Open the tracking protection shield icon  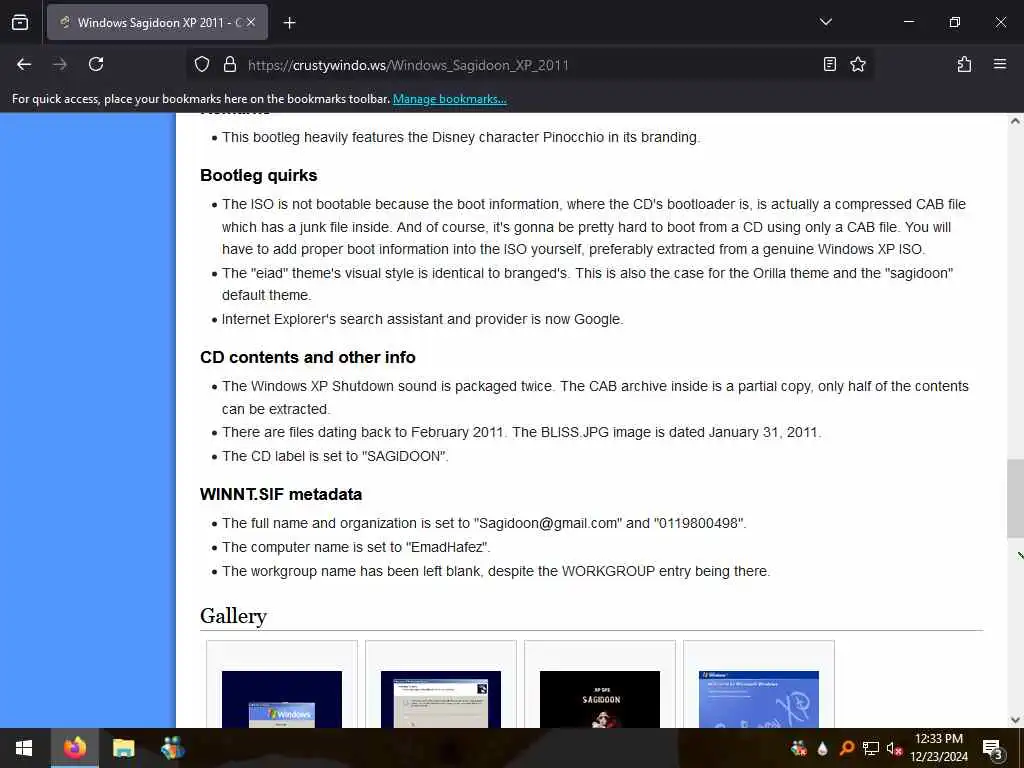click(202, 64)
